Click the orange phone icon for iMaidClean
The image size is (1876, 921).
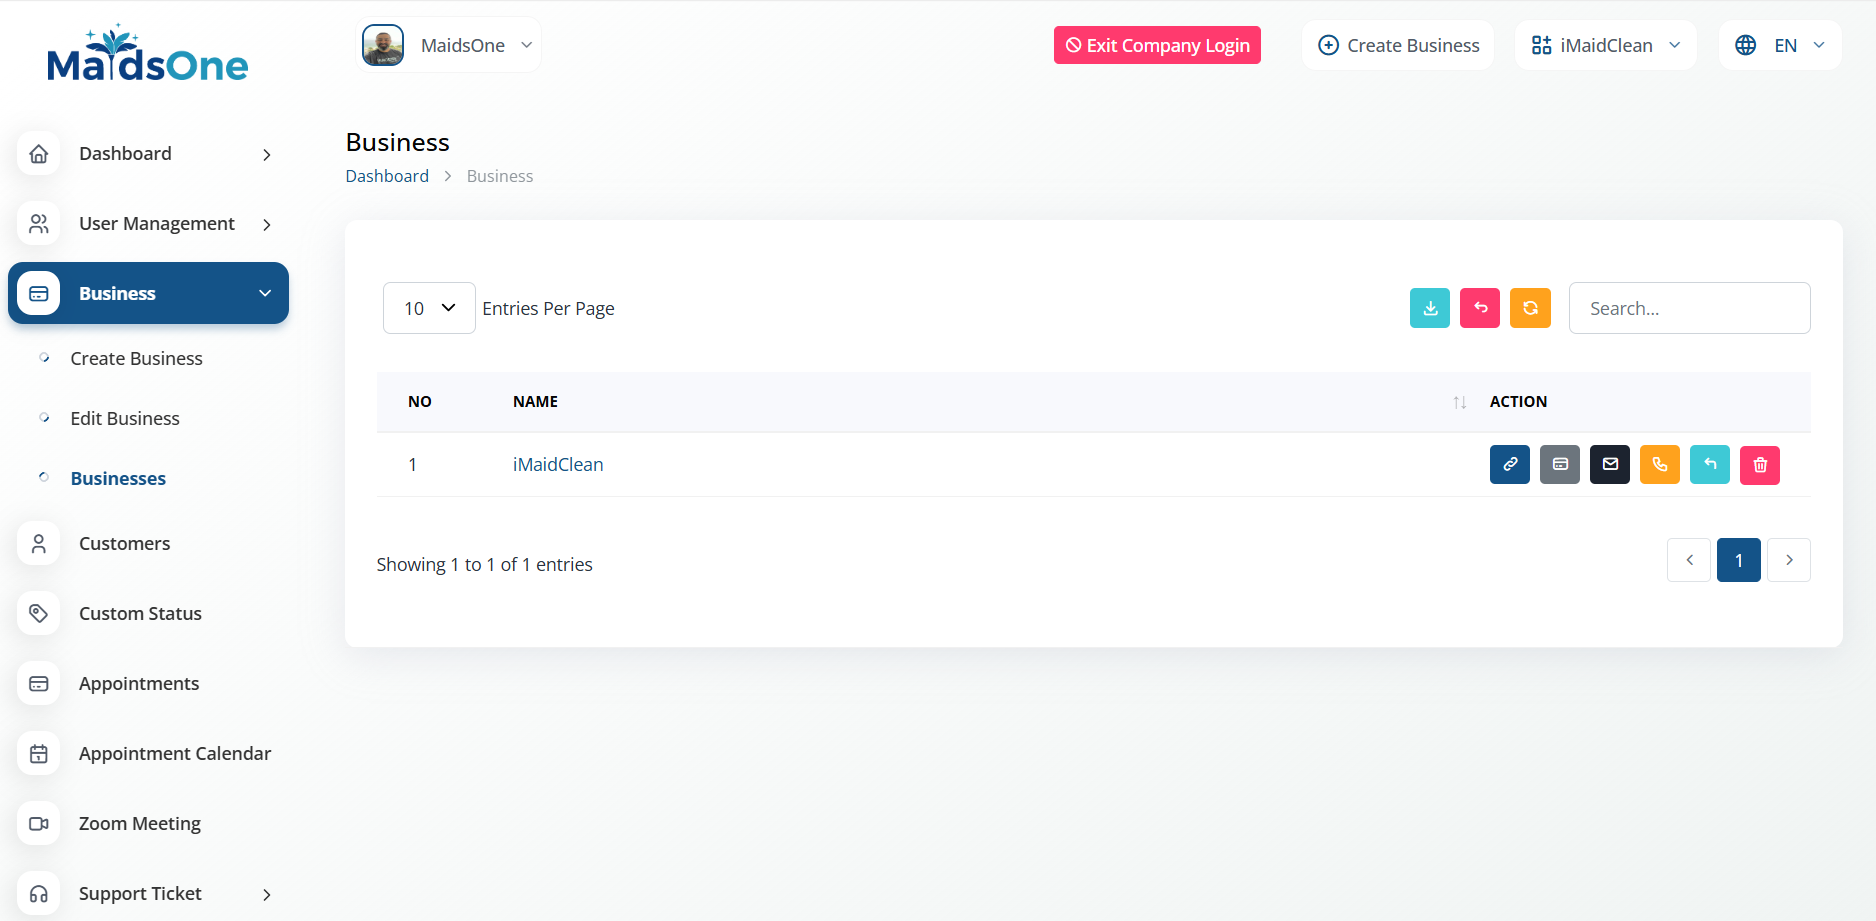(x=1659, y=465)
